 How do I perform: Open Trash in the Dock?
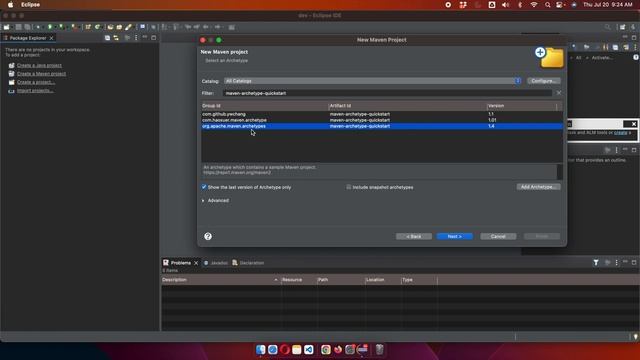click(379, 349)
